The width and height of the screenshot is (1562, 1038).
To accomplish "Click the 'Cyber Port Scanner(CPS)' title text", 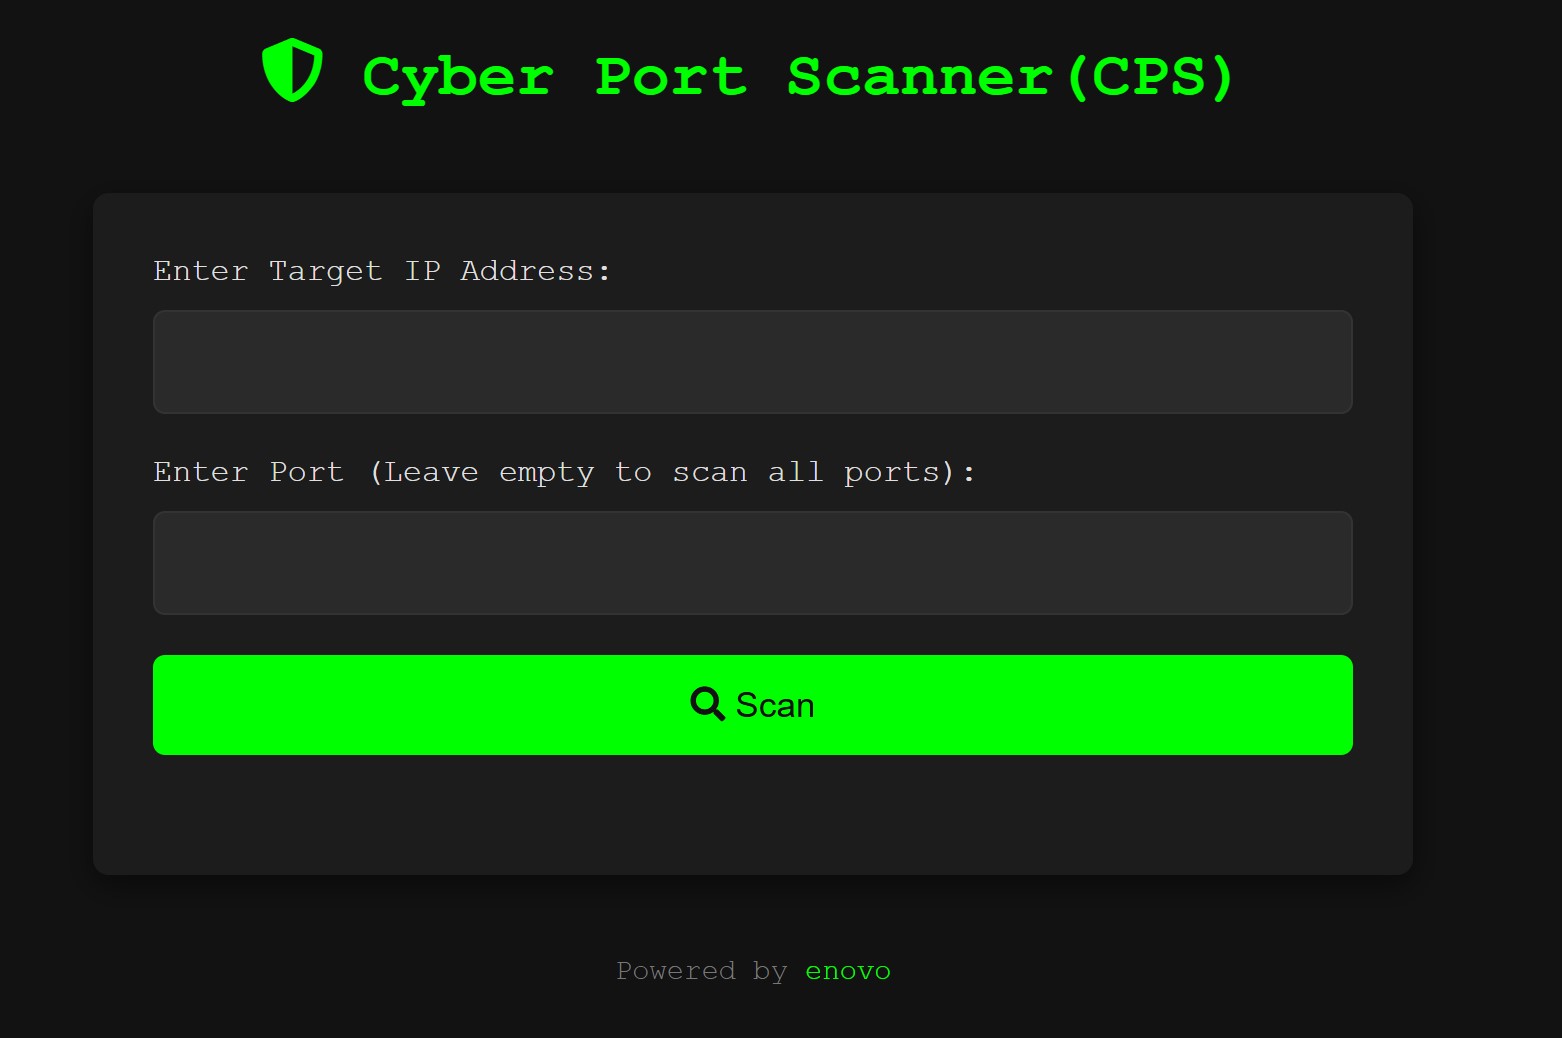I will click(797, 76).
